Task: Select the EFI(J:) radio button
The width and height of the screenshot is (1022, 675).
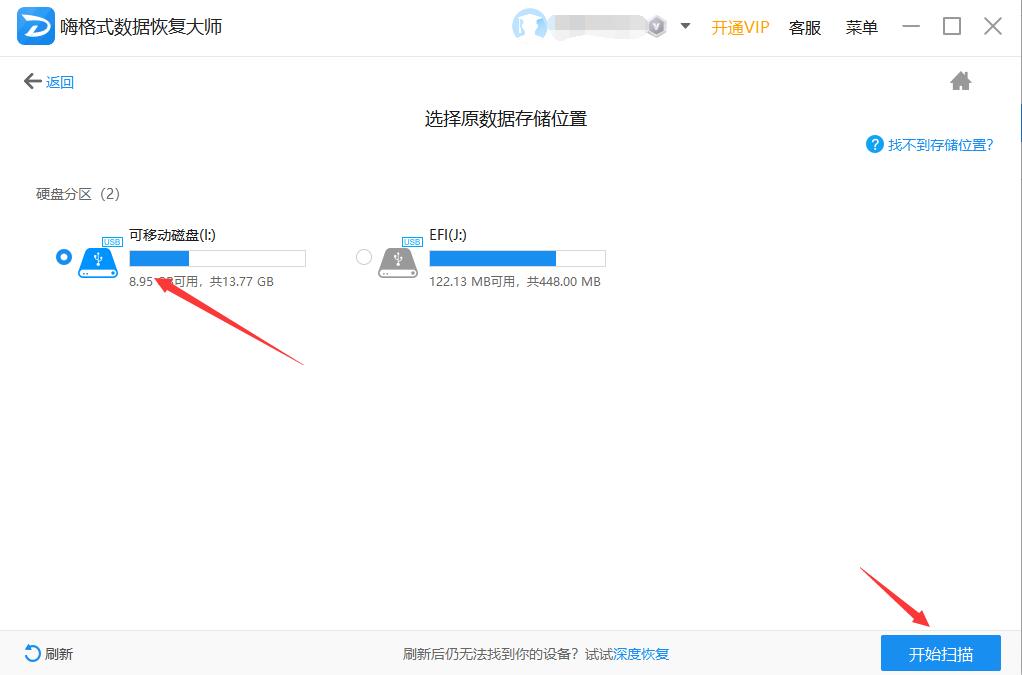Action: point(364,258)
